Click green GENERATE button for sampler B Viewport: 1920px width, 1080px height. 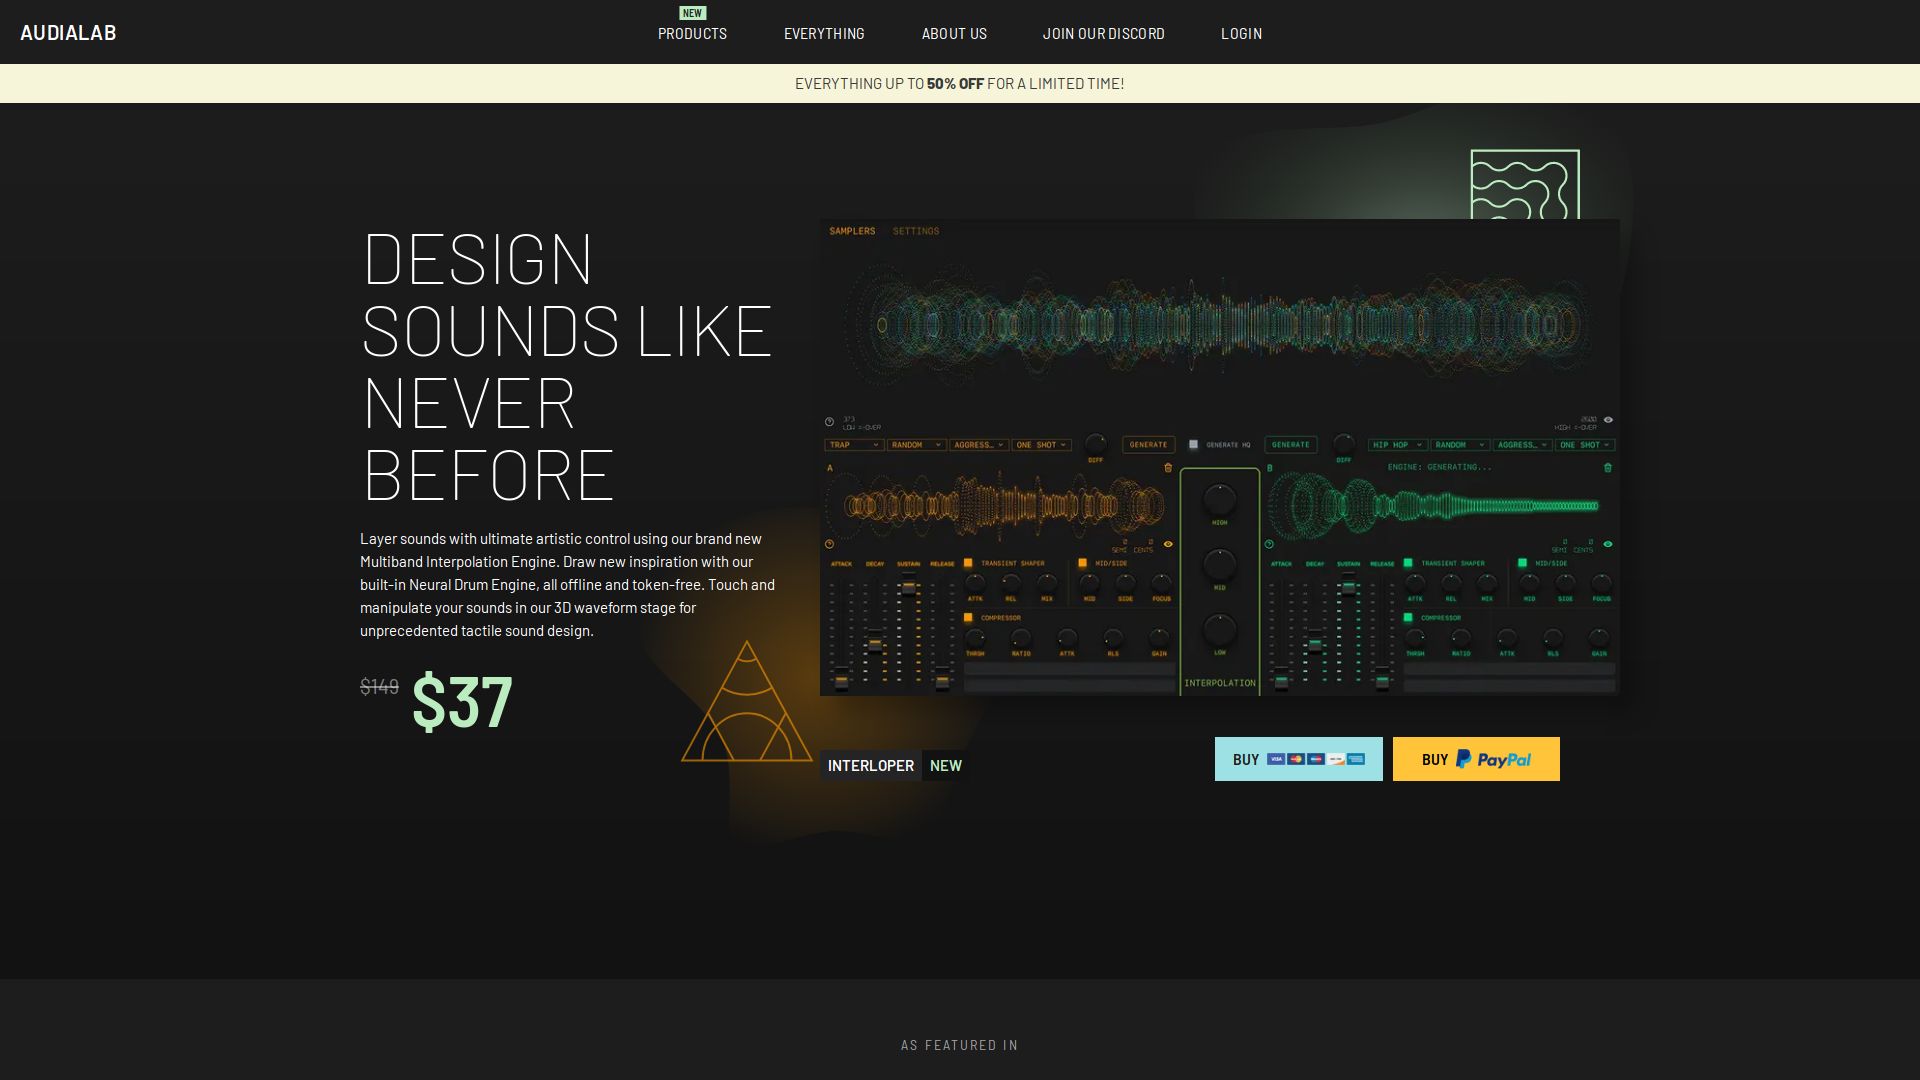[x=1290, y=445]
